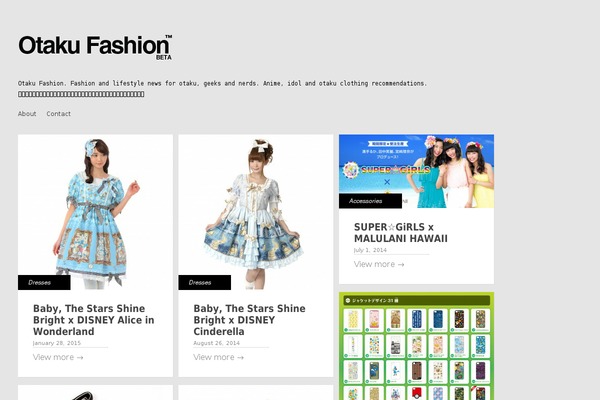Open the Cinderella dress photo
Image resolution: width=600 pixels, height=400 pixels.
pyautogui.click(x=256, y=212)
